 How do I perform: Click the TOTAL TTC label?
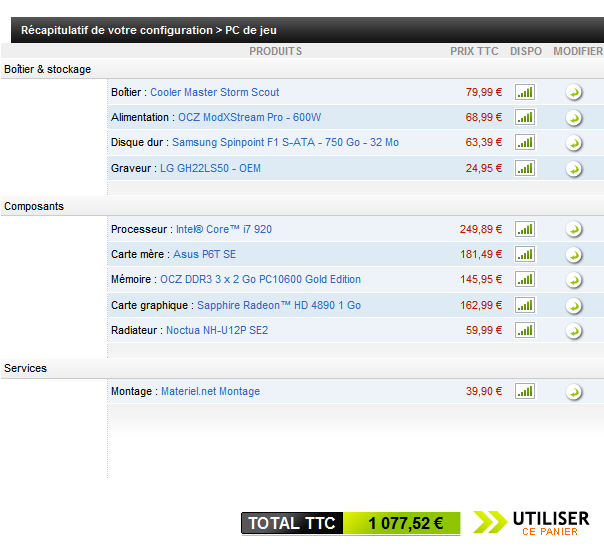tap(292, 523)
